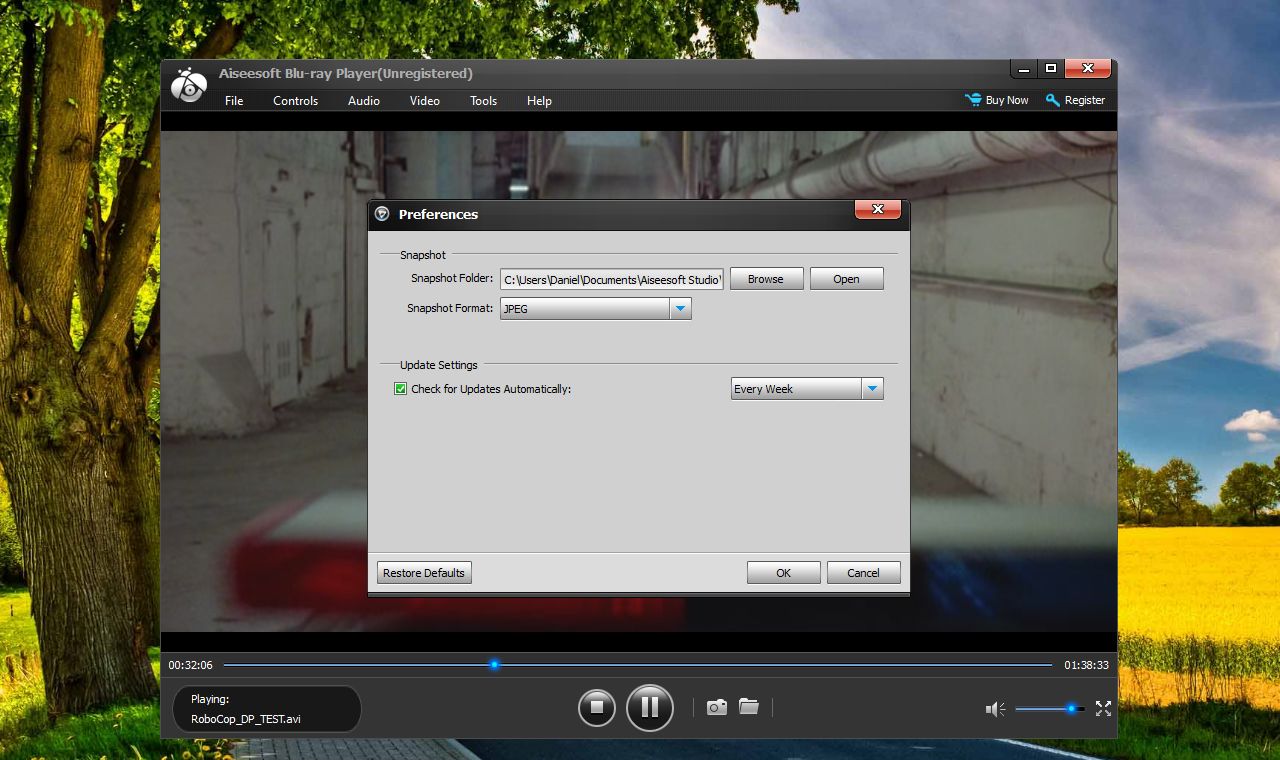
Task: Open the Every Week frequency arrow
Action: pos(873,389)
